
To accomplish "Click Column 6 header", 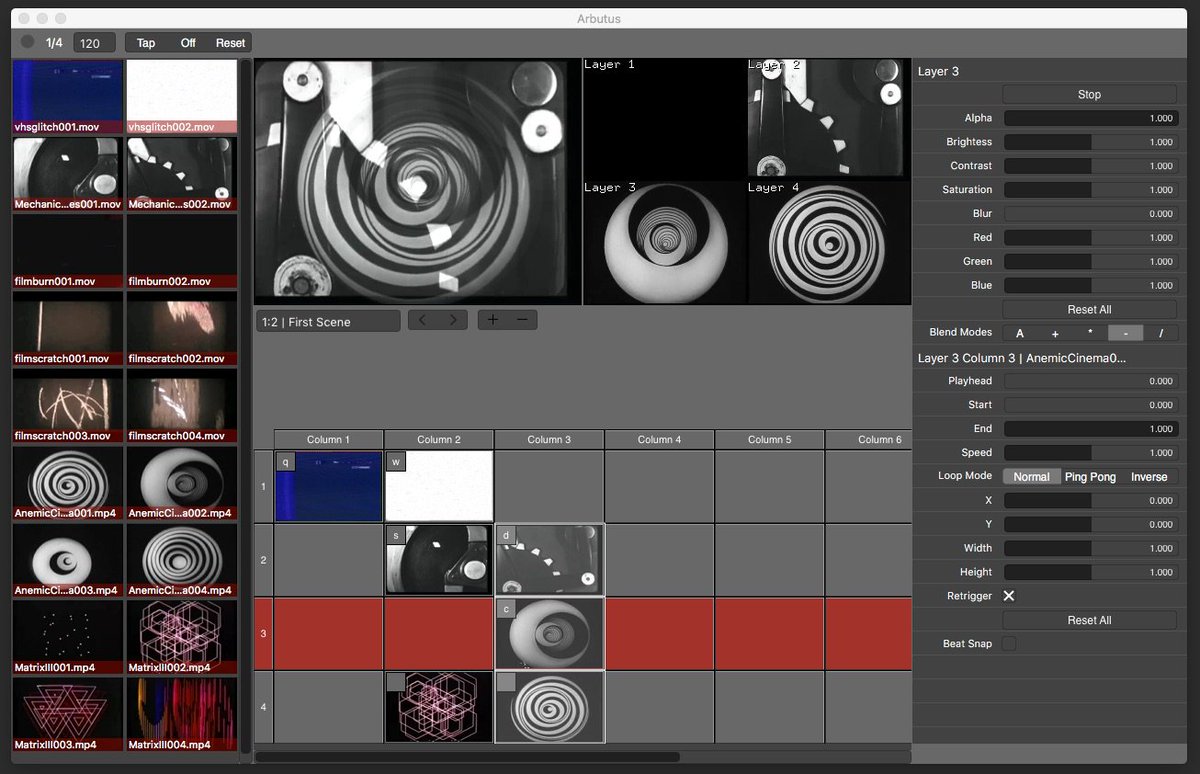I will [869, 439].
